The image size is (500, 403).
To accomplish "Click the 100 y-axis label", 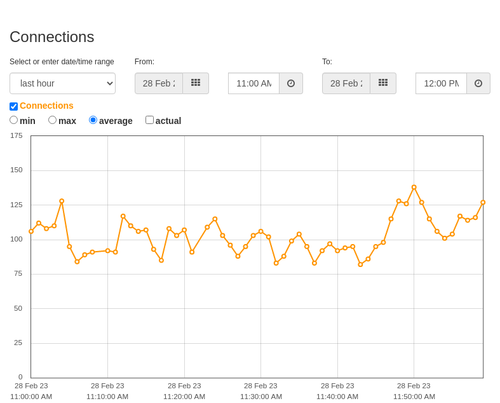I will pos(16,239).
